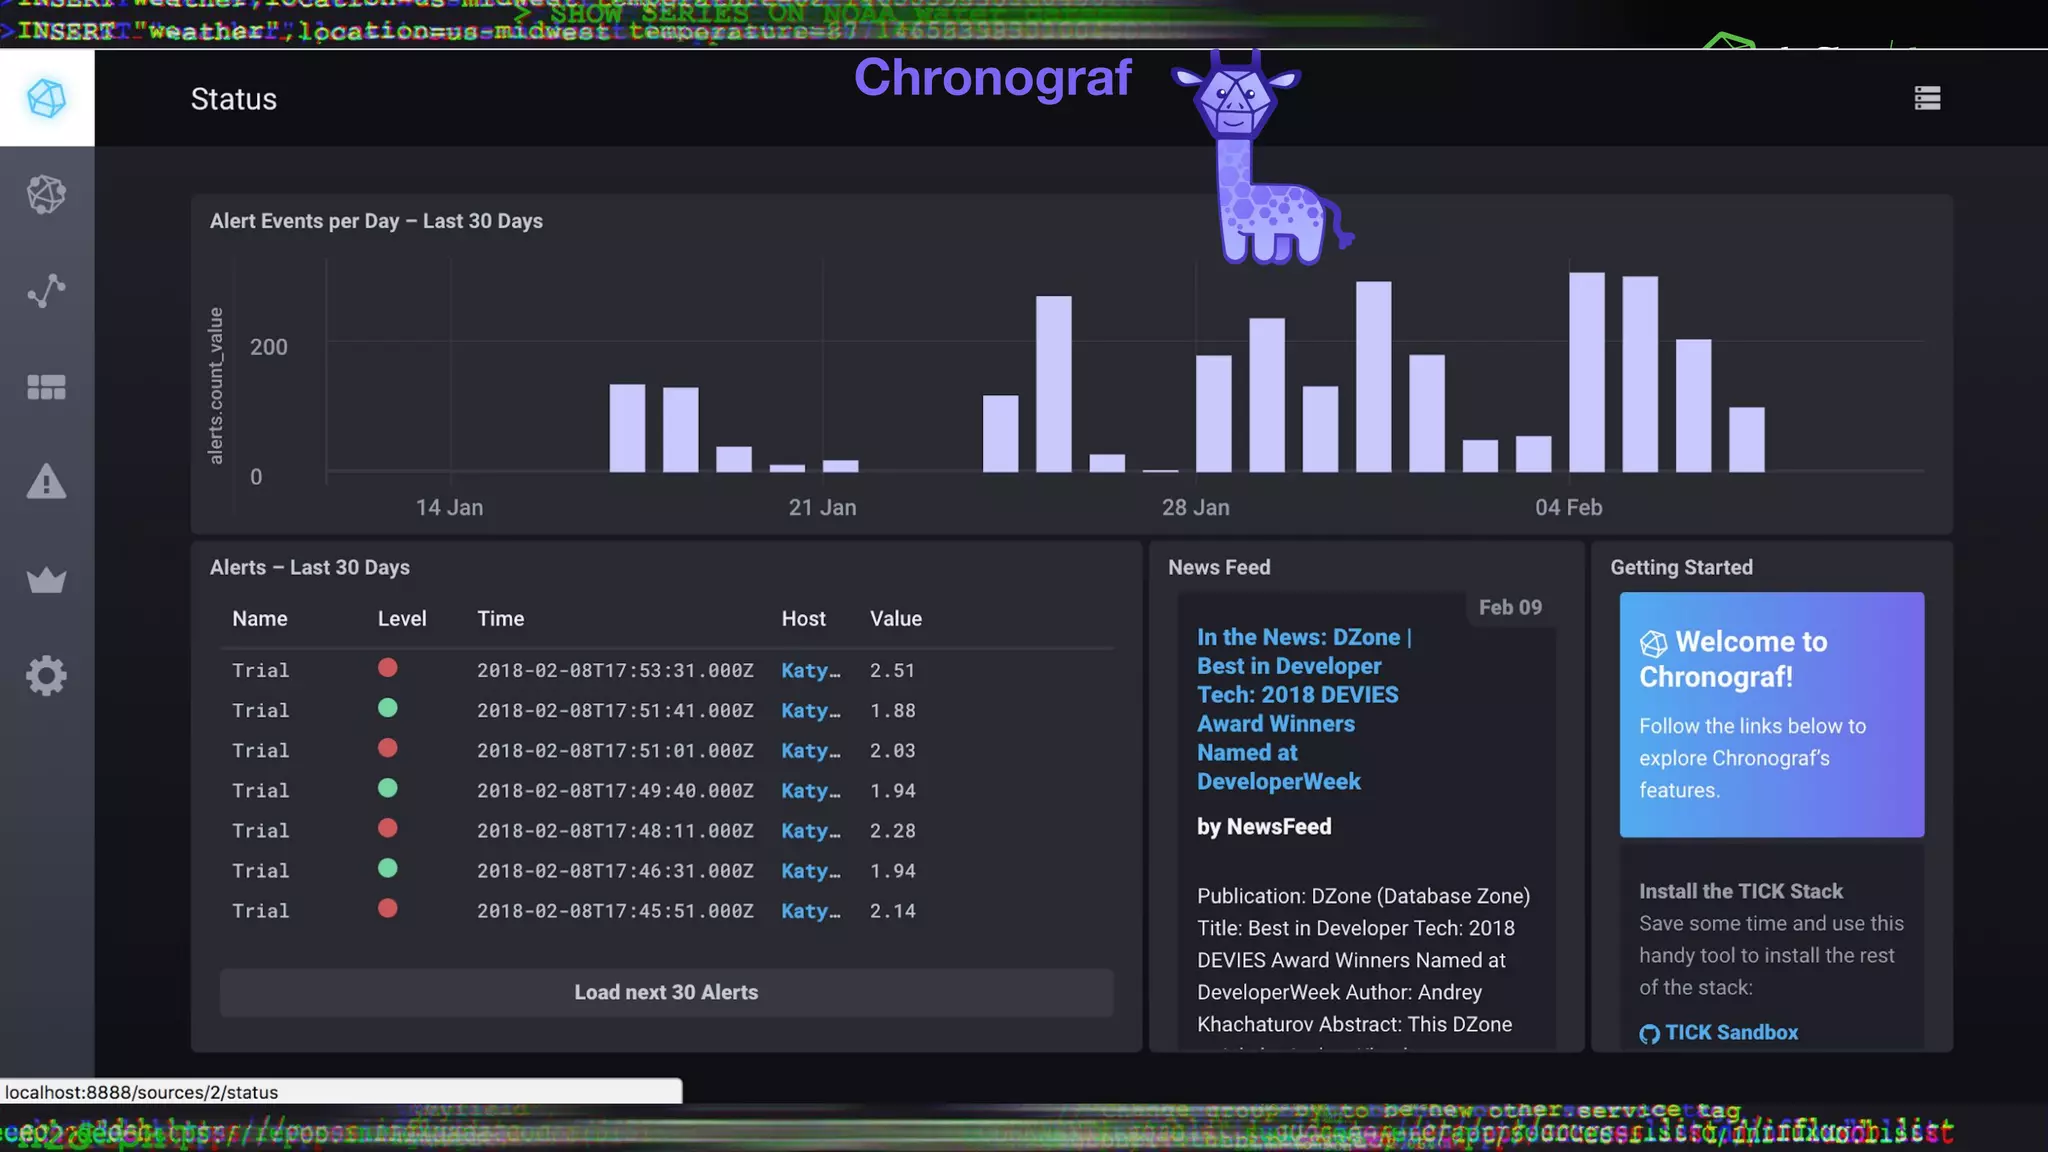This screenshot has width=2048, height=1152.
Task: Click the GitHub icon beside TICK Sandbox
Action: pos(1649,1034)
